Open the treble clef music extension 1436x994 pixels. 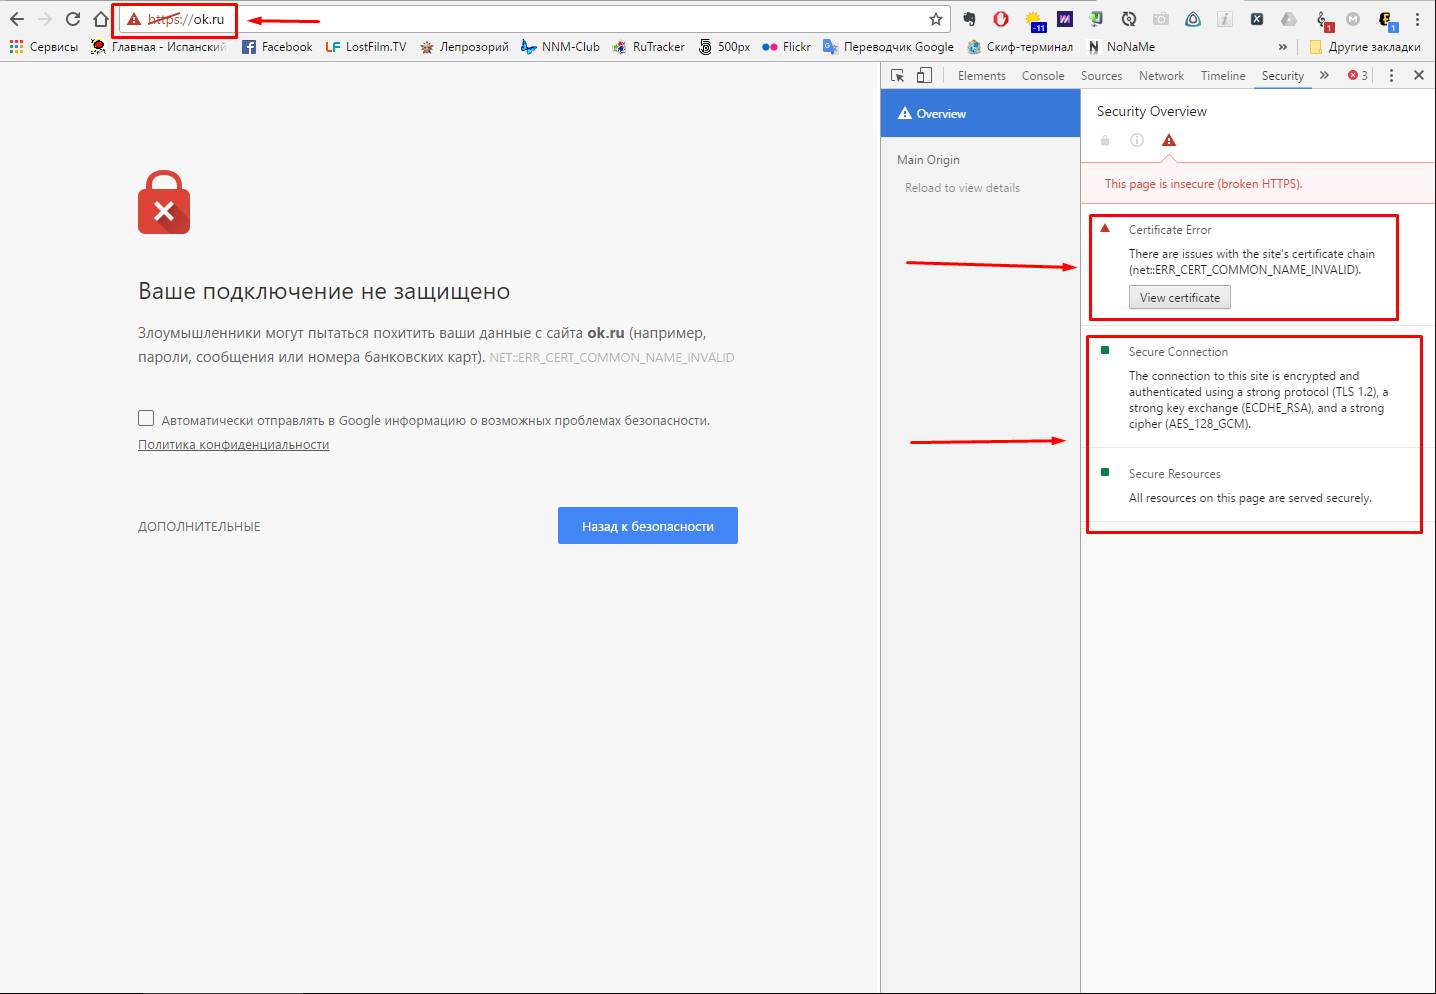click(1323, 20)
